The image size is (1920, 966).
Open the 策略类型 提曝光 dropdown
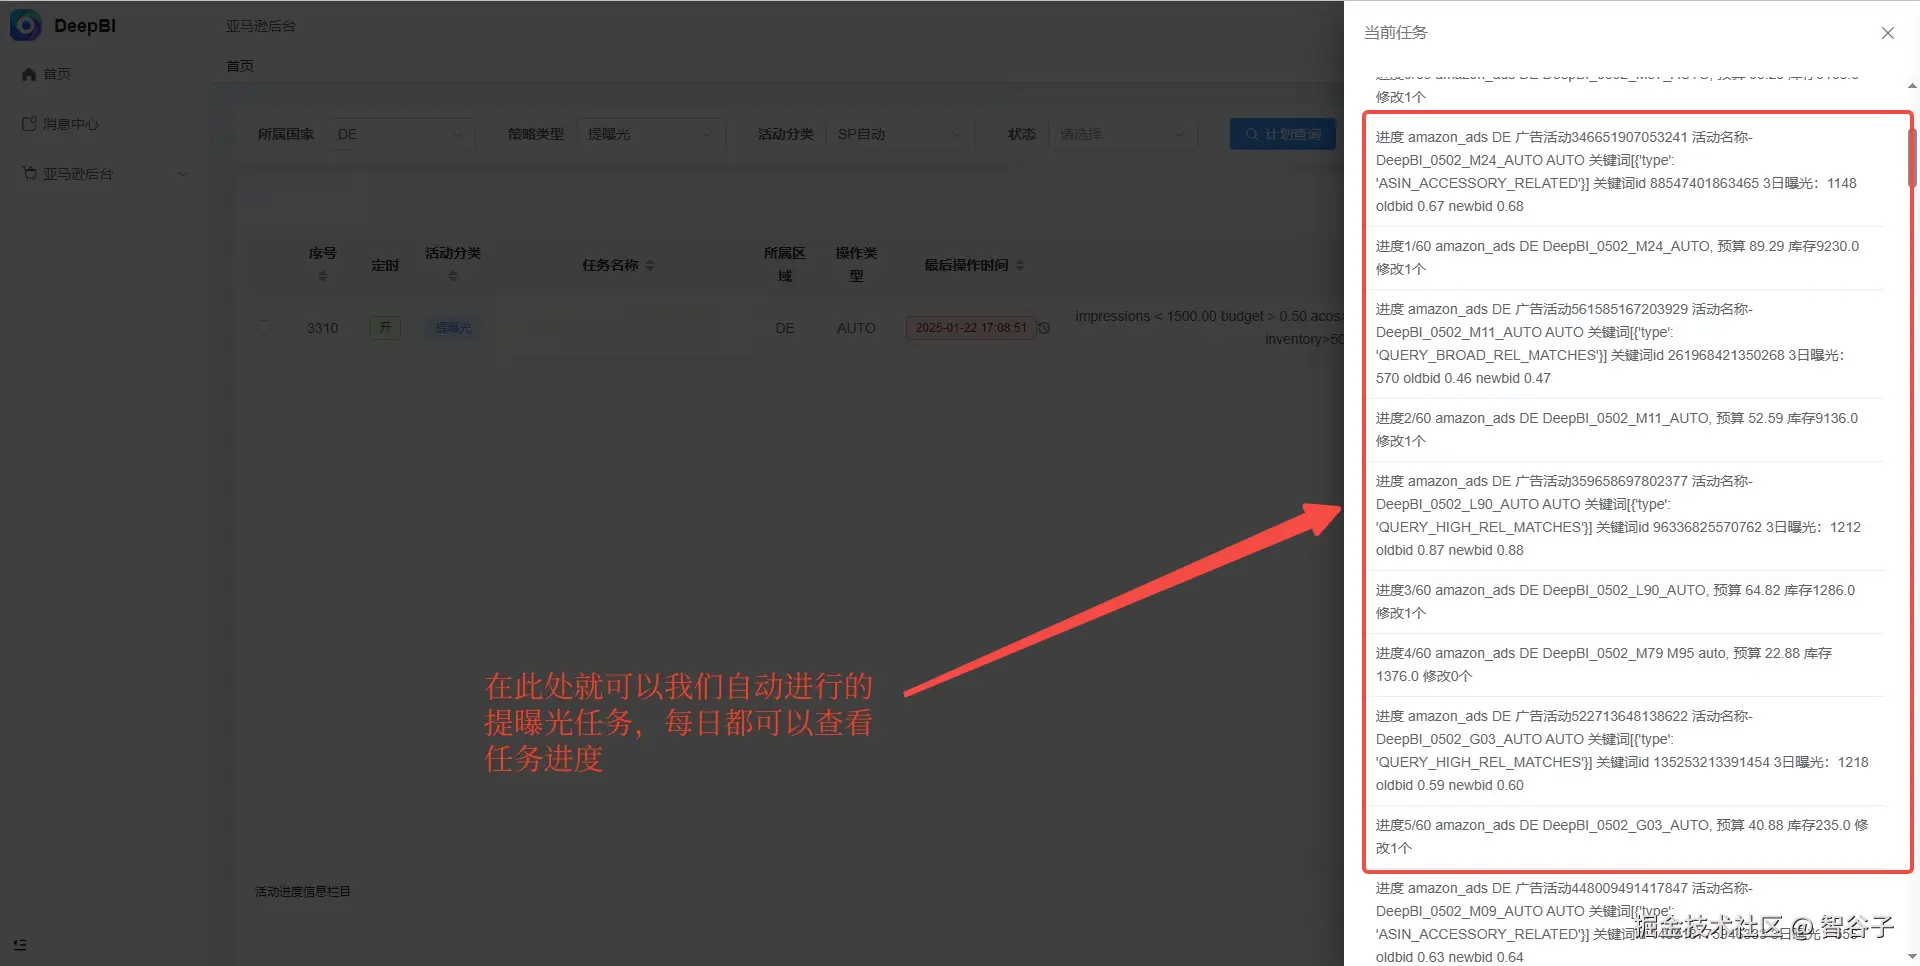click(x=650, y=134)
